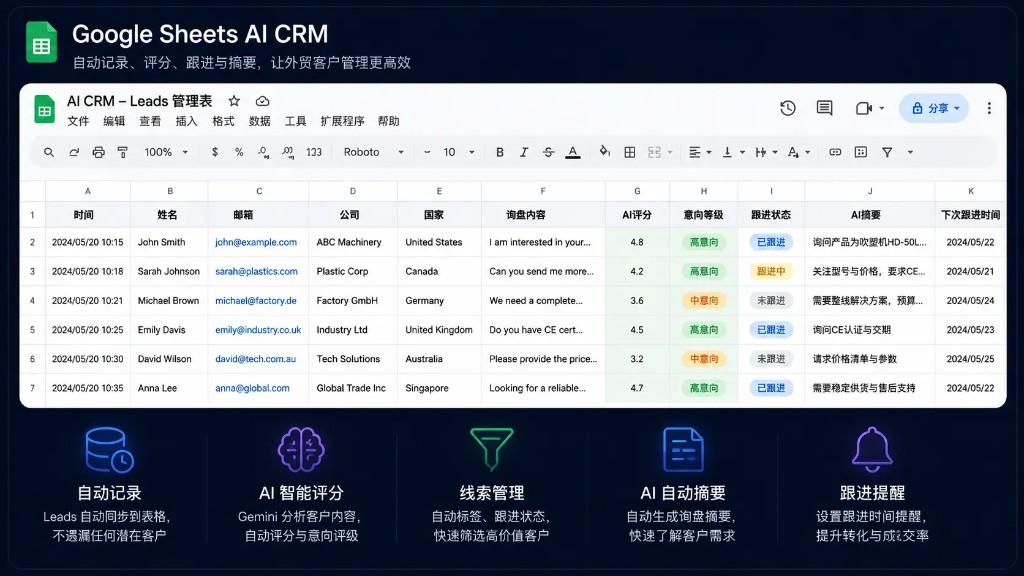Image resolution: width=1024 pixels, height=576 pixels.
Task: Open the sarah@plastics.com email link
Action: [x=257, y=272]
